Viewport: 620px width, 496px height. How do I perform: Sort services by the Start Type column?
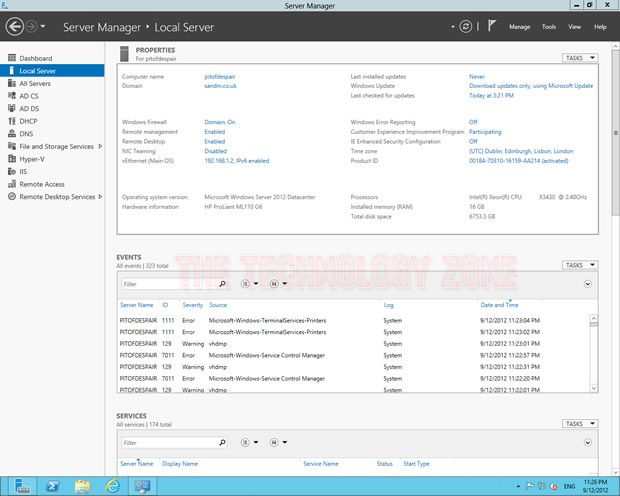click(x=416, y=464)
